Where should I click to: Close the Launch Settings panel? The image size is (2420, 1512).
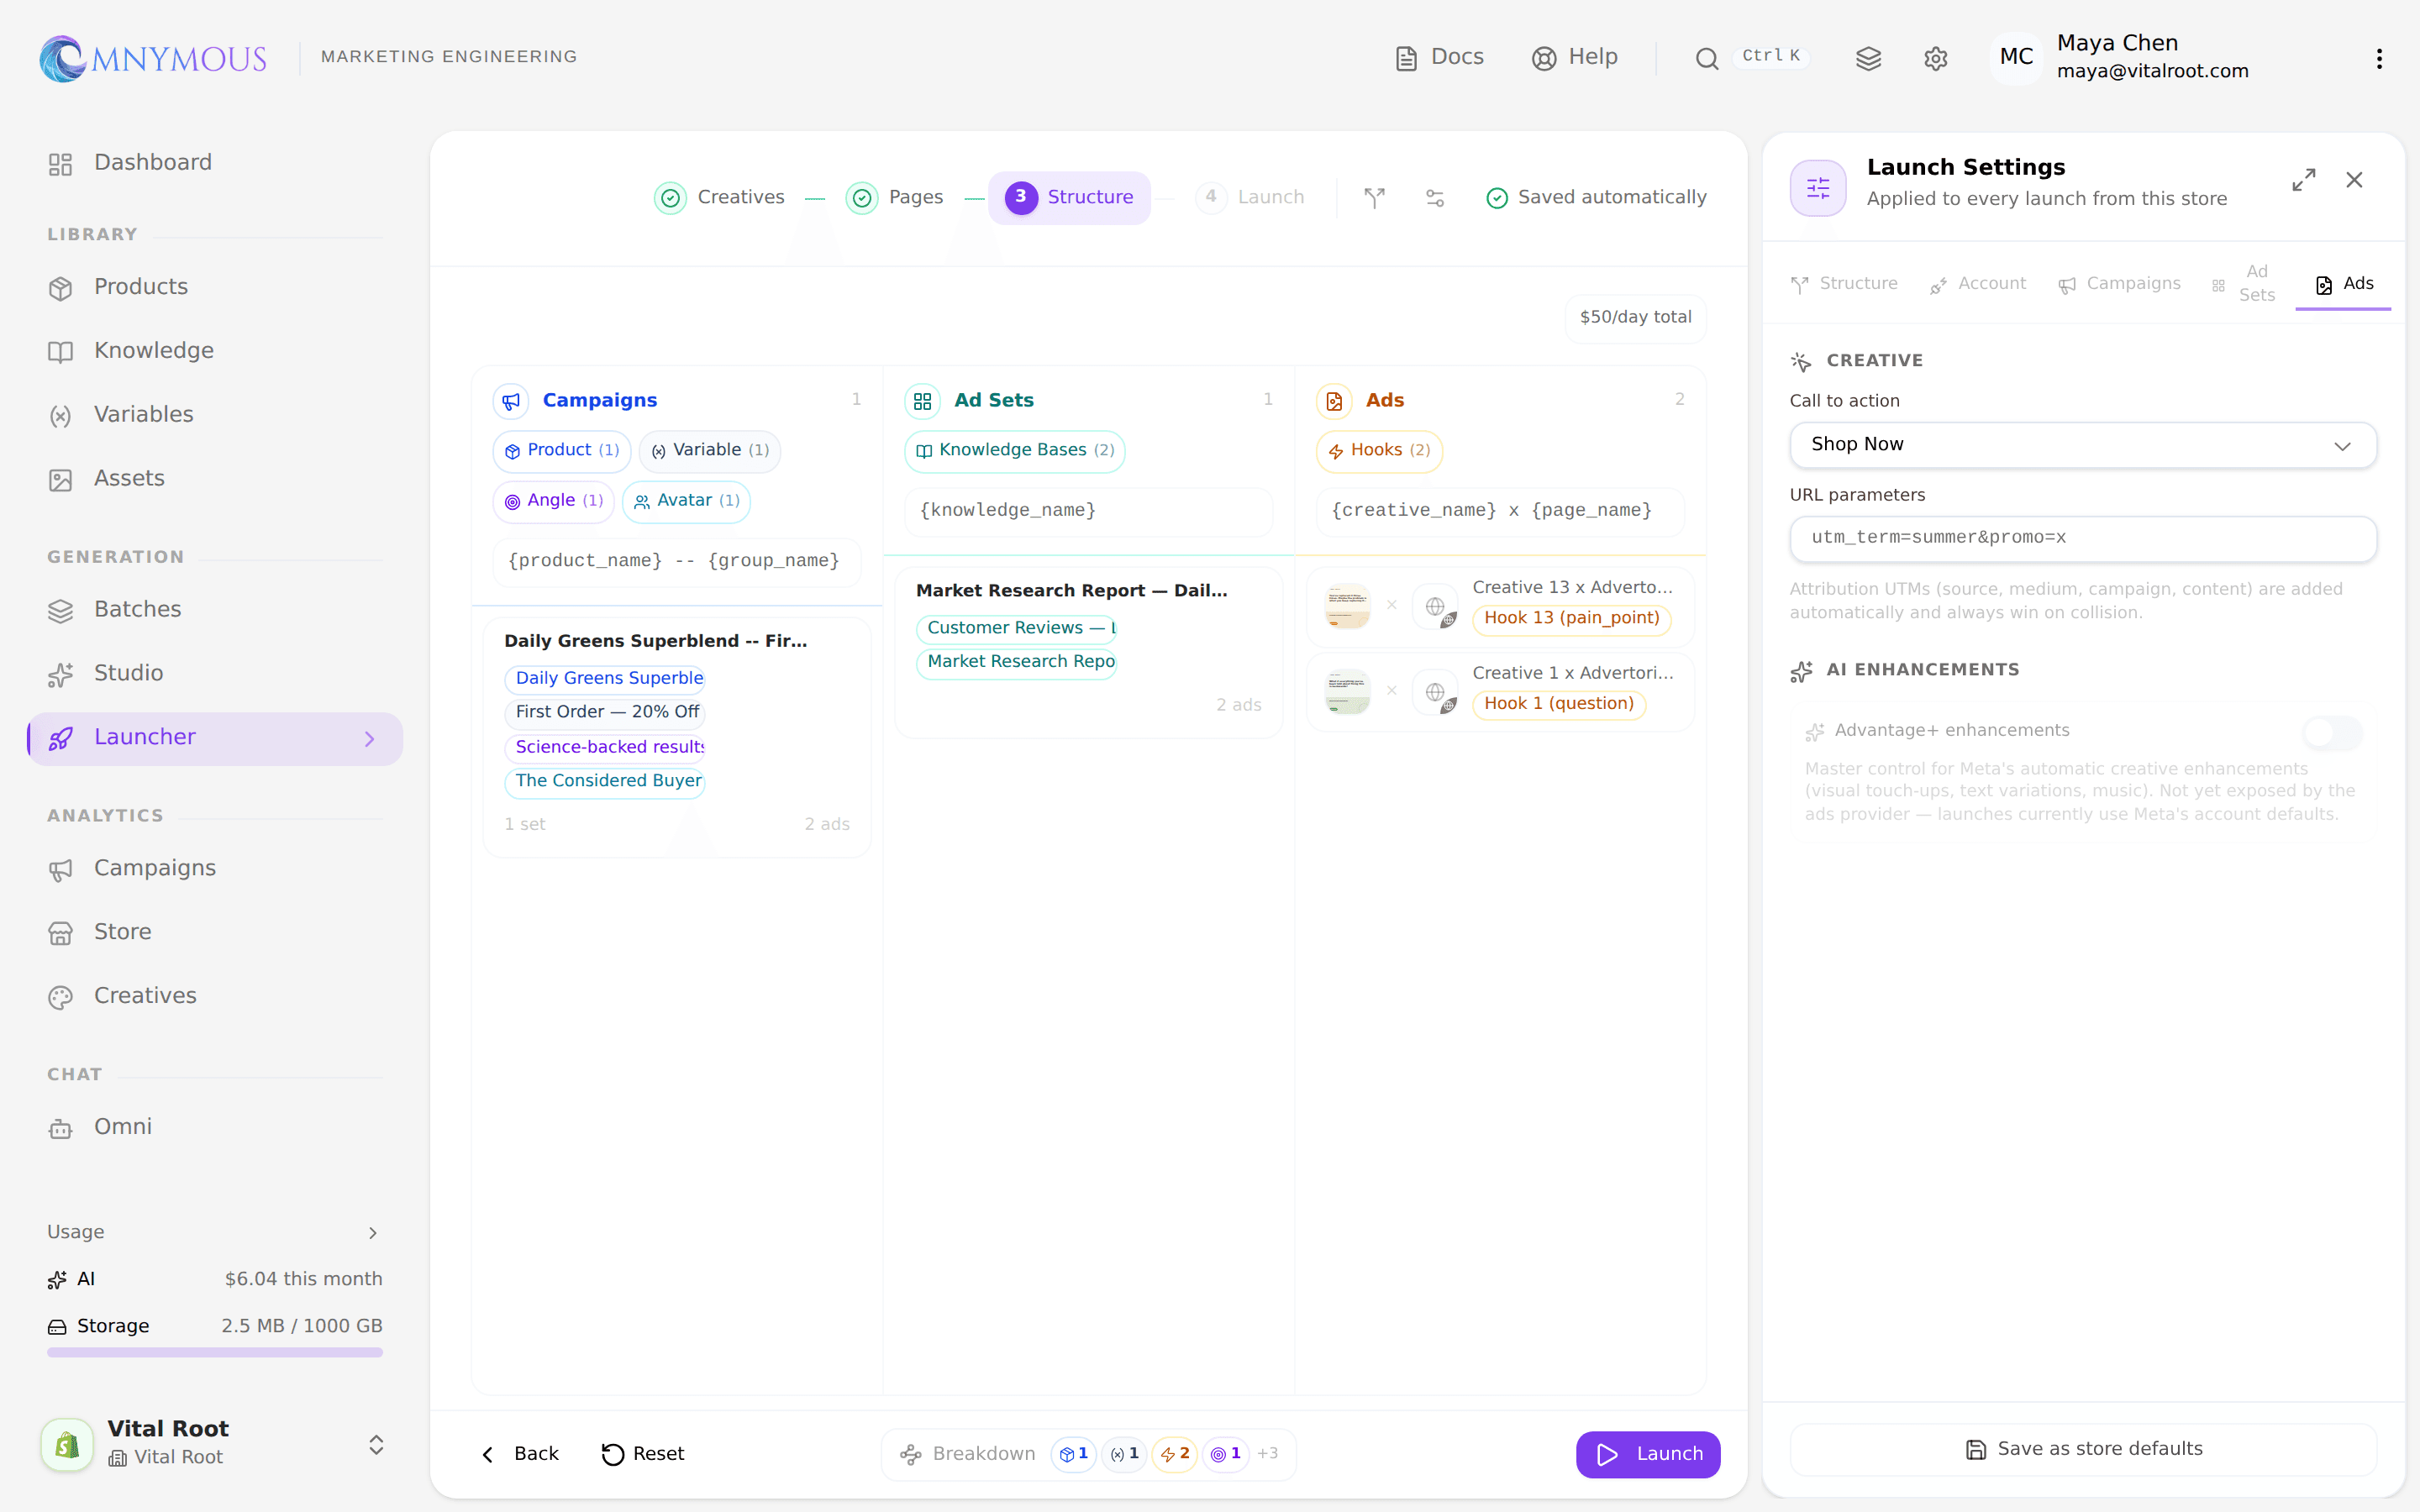[2354, 180]
